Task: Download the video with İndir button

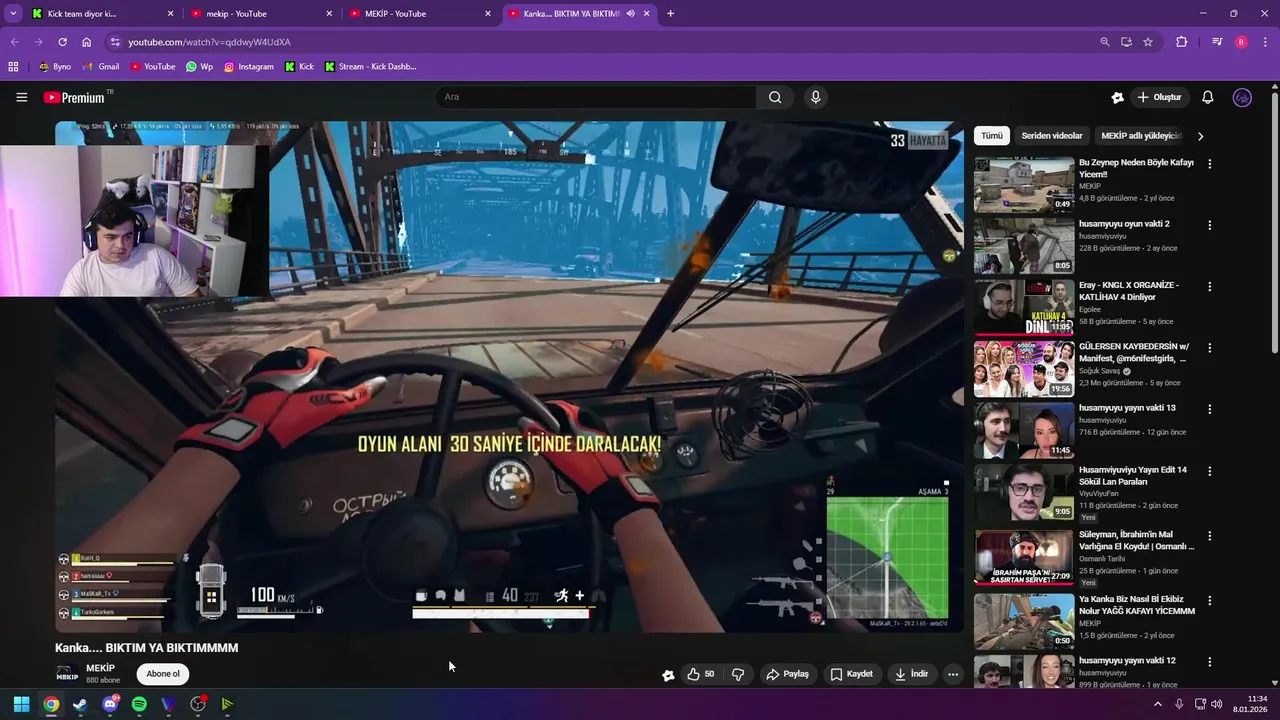Action: 911,674
